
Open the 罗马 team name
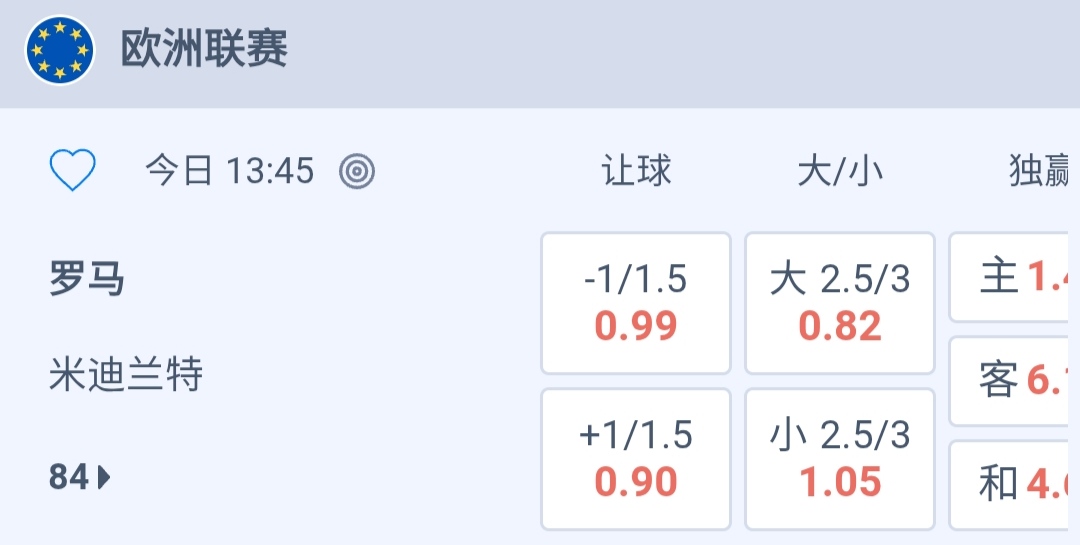87,279
